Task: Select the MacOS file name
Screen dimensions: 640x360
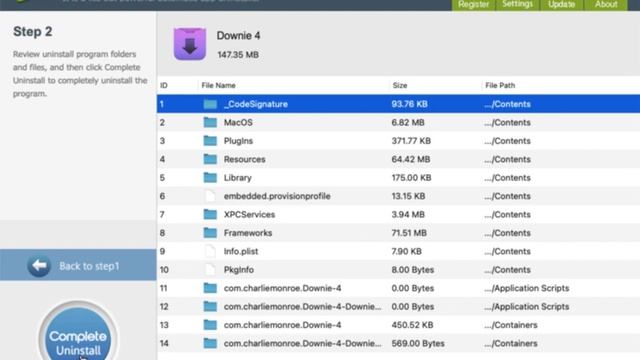Action: coord(238,122)
